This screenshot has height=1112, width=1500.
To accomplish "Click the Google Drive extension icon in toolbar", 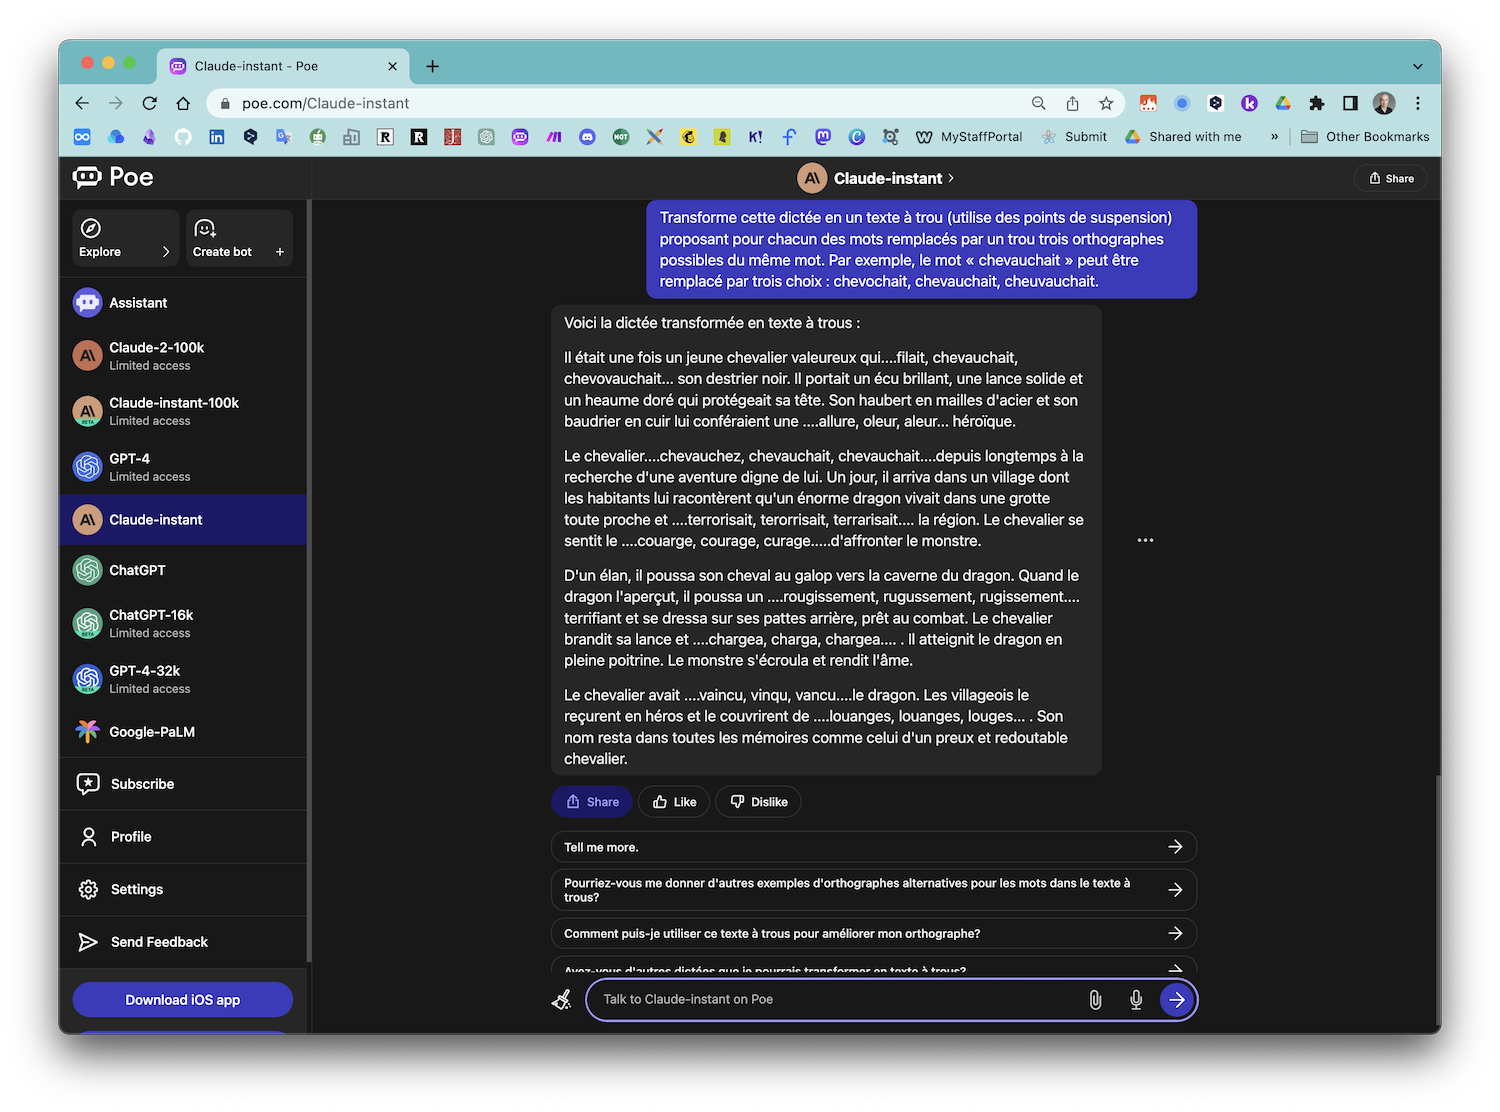I will pos(1283,103).
